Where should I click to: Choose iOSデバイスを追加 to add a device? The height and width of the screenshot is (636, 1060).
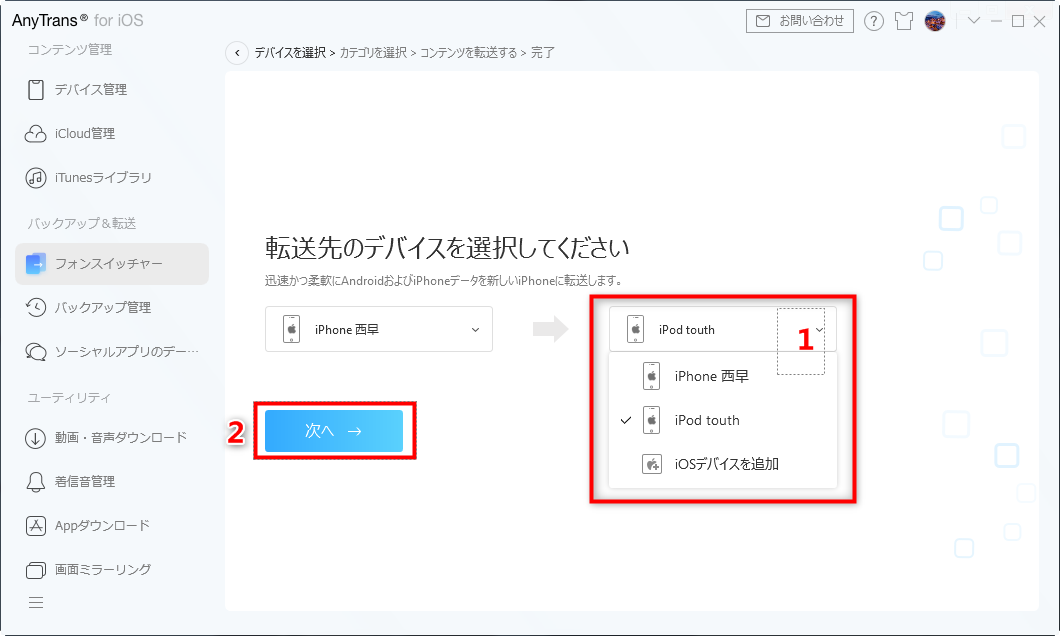coord(725,464)
